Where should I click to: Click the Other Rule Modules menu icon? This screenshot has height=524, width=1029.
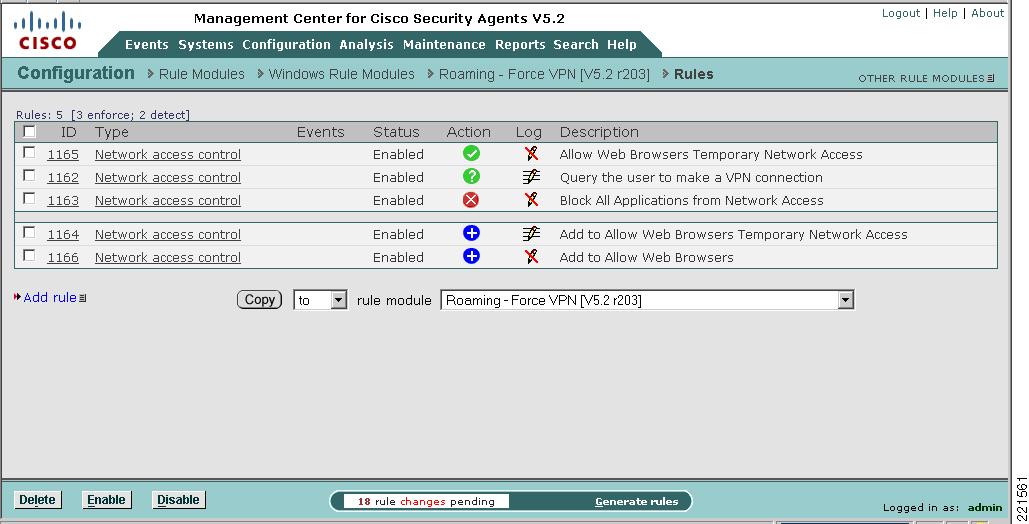point(991,78)
